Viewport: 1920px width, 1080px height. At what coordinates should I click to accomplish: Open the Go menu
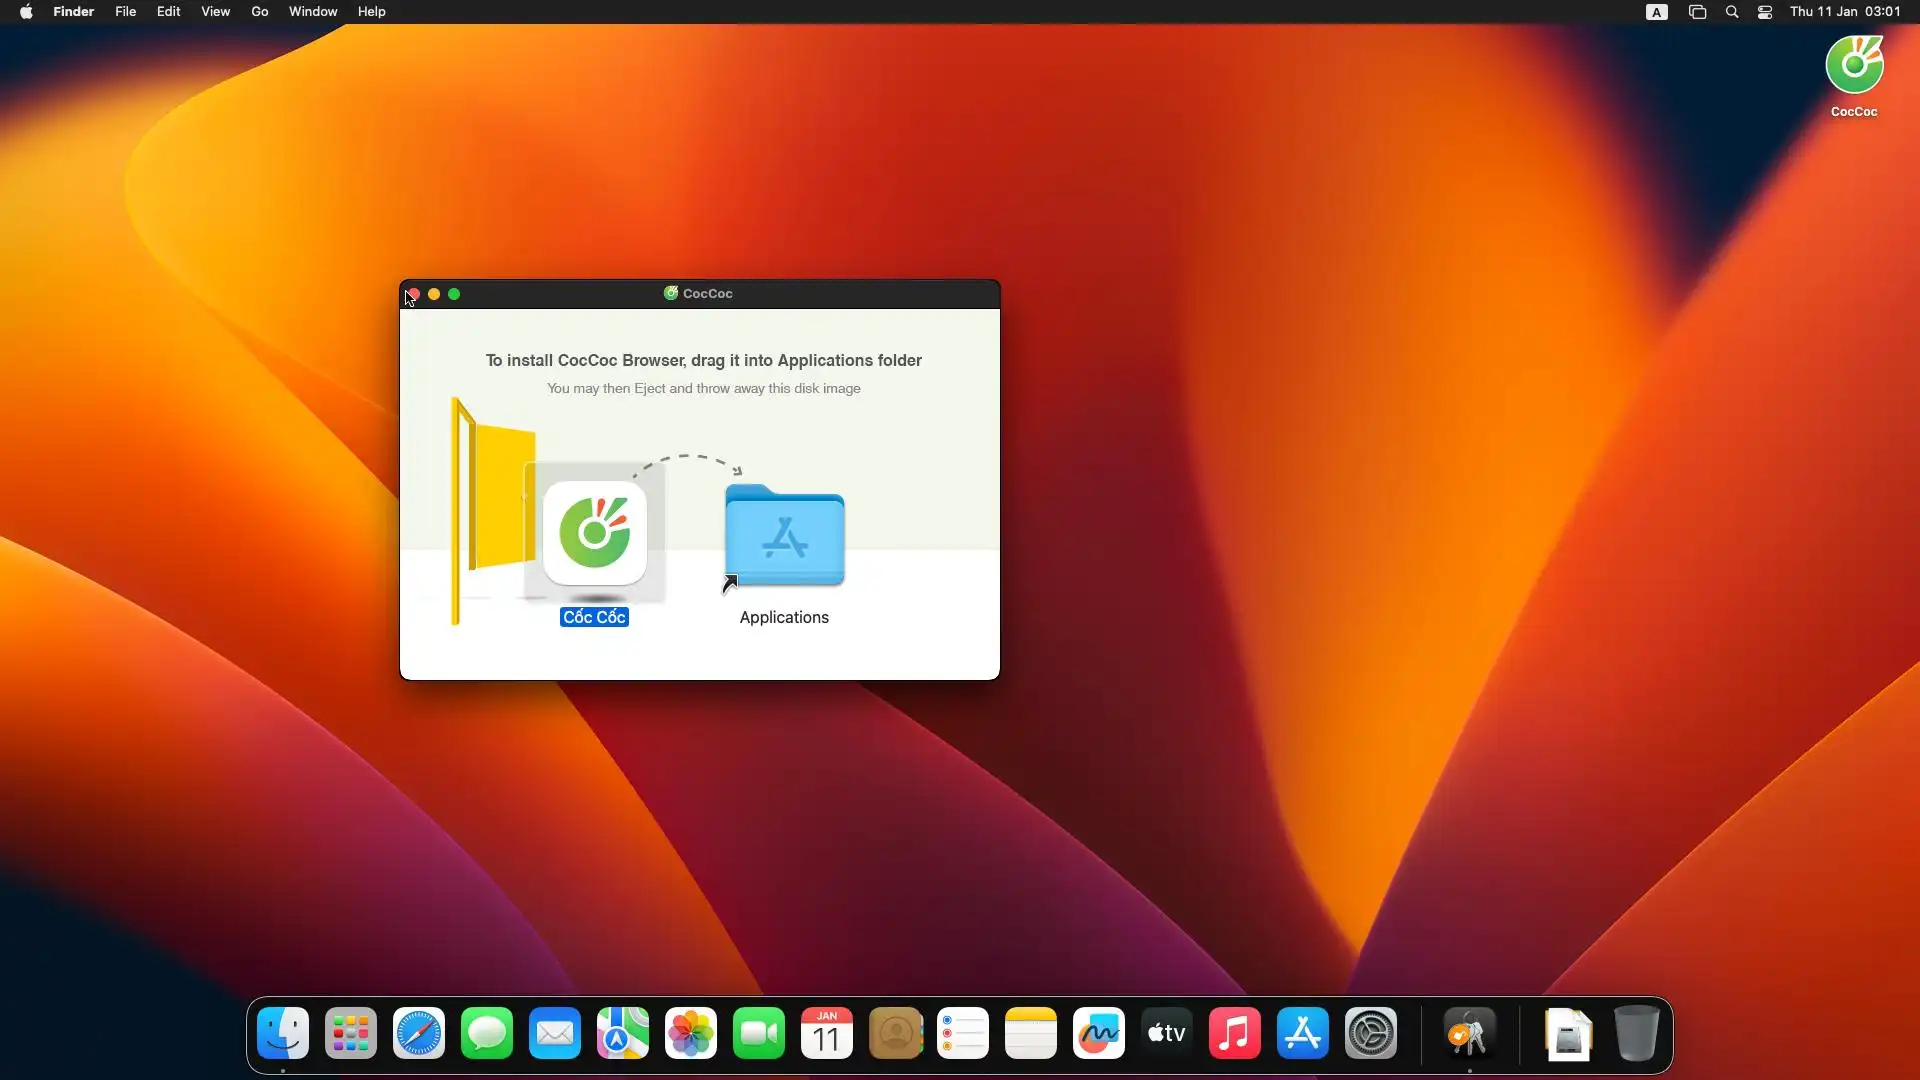260,12
